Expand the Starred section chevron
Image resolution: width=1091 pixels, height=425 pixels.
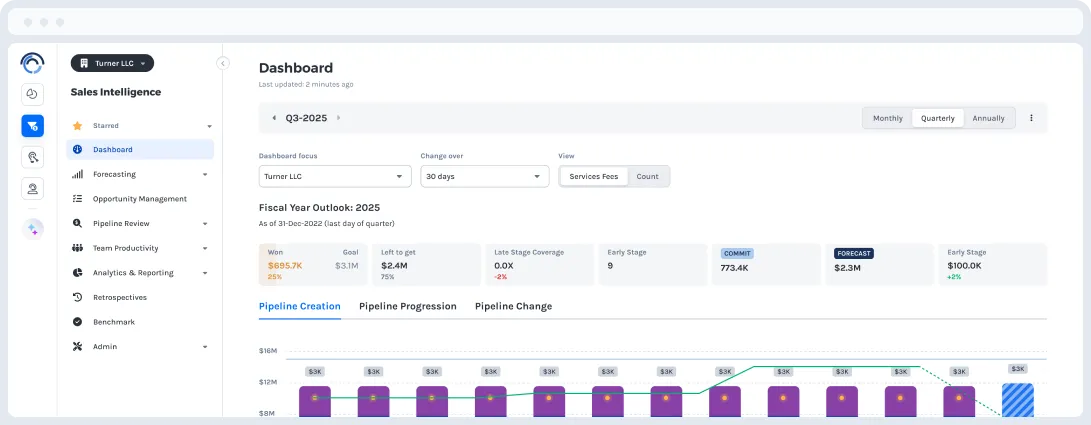click(209, 127)
